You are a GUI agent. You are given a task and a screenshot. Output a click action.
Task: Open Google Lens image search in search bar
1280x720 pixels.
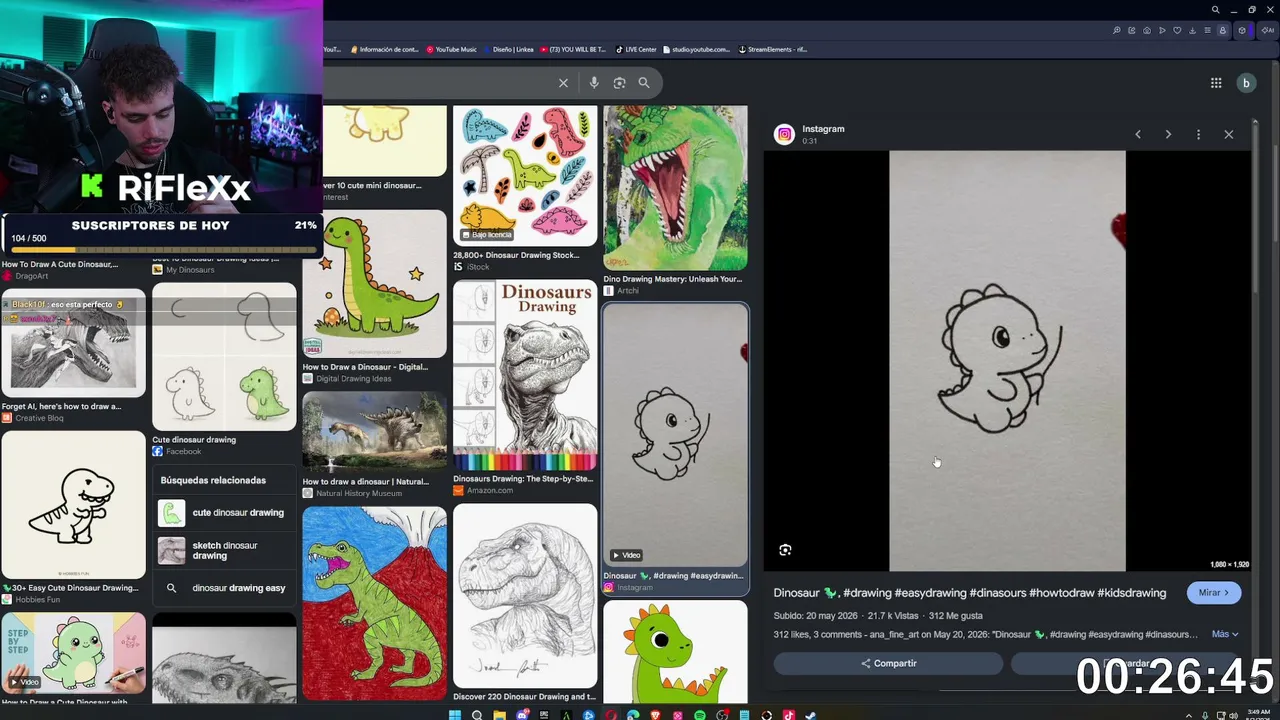point(619,83)
